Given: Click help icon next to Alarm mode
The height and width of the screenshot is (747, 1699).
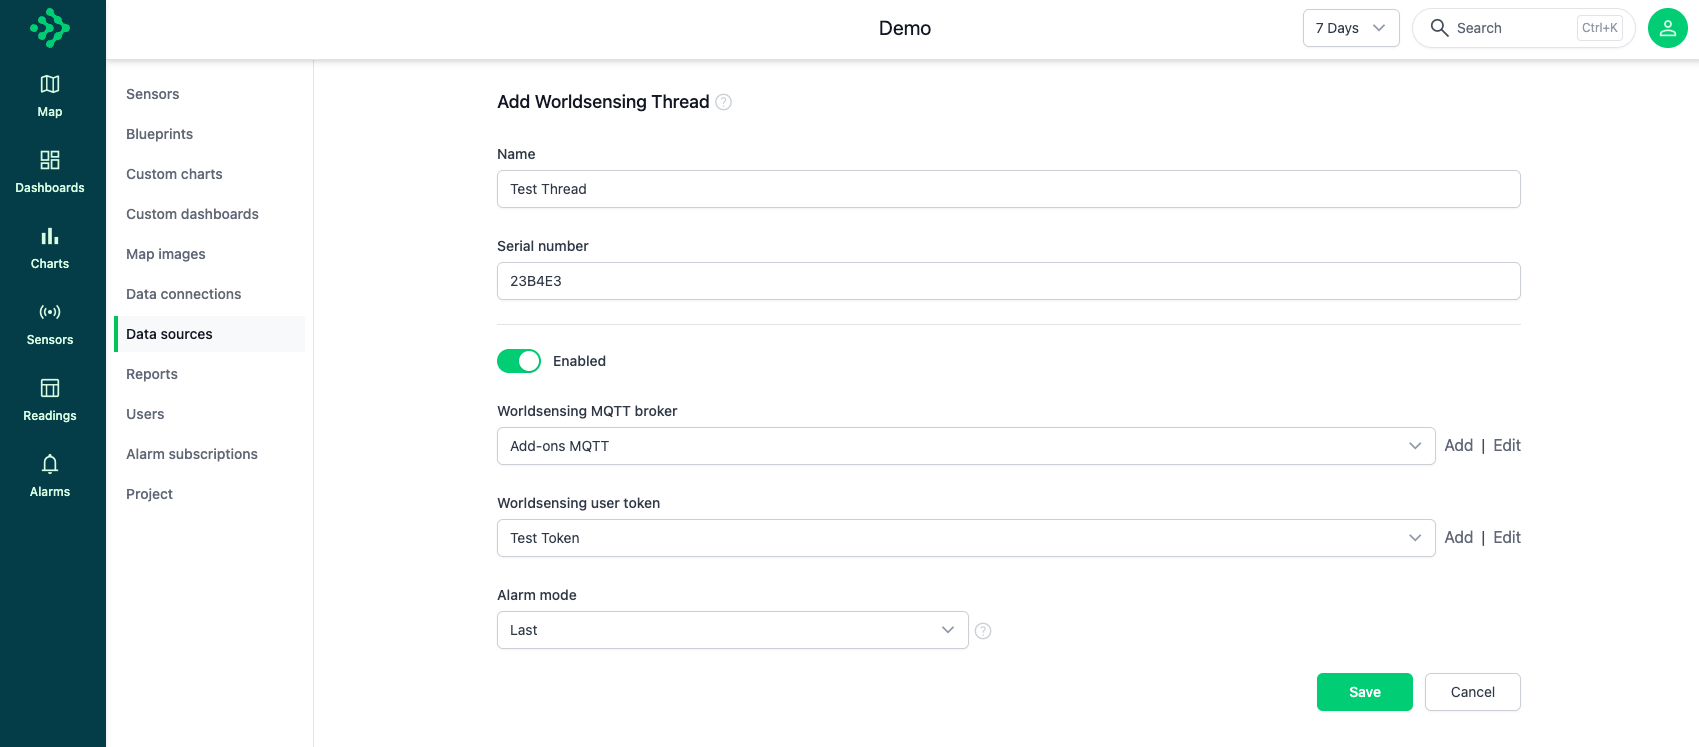Looking at the screenshot, I should 983,631.
